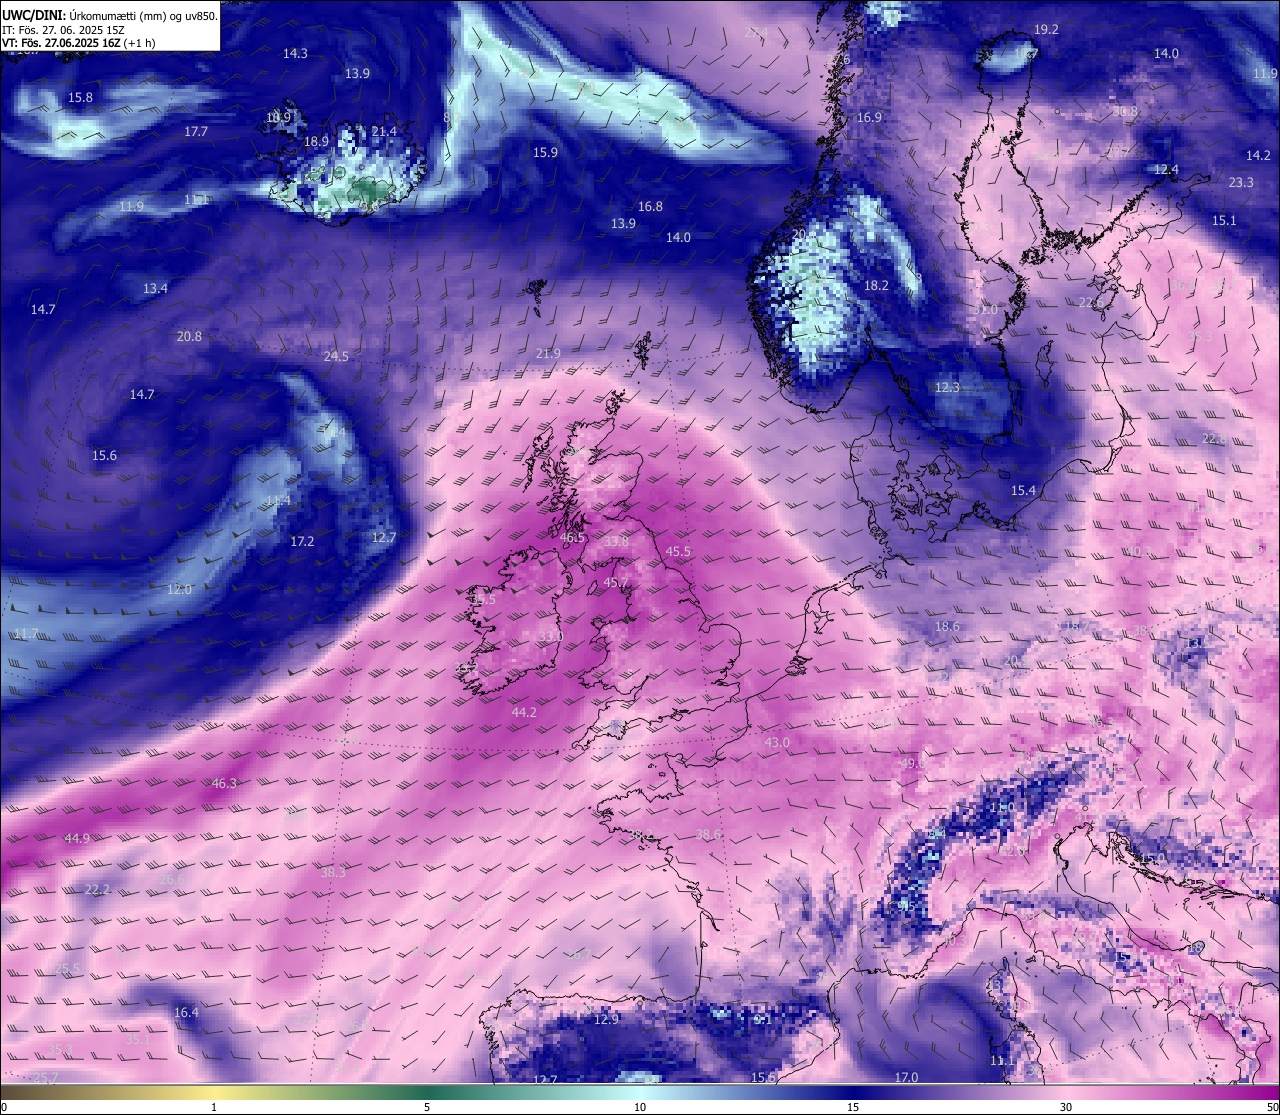Click the 17.2 value label

[302, 542]
